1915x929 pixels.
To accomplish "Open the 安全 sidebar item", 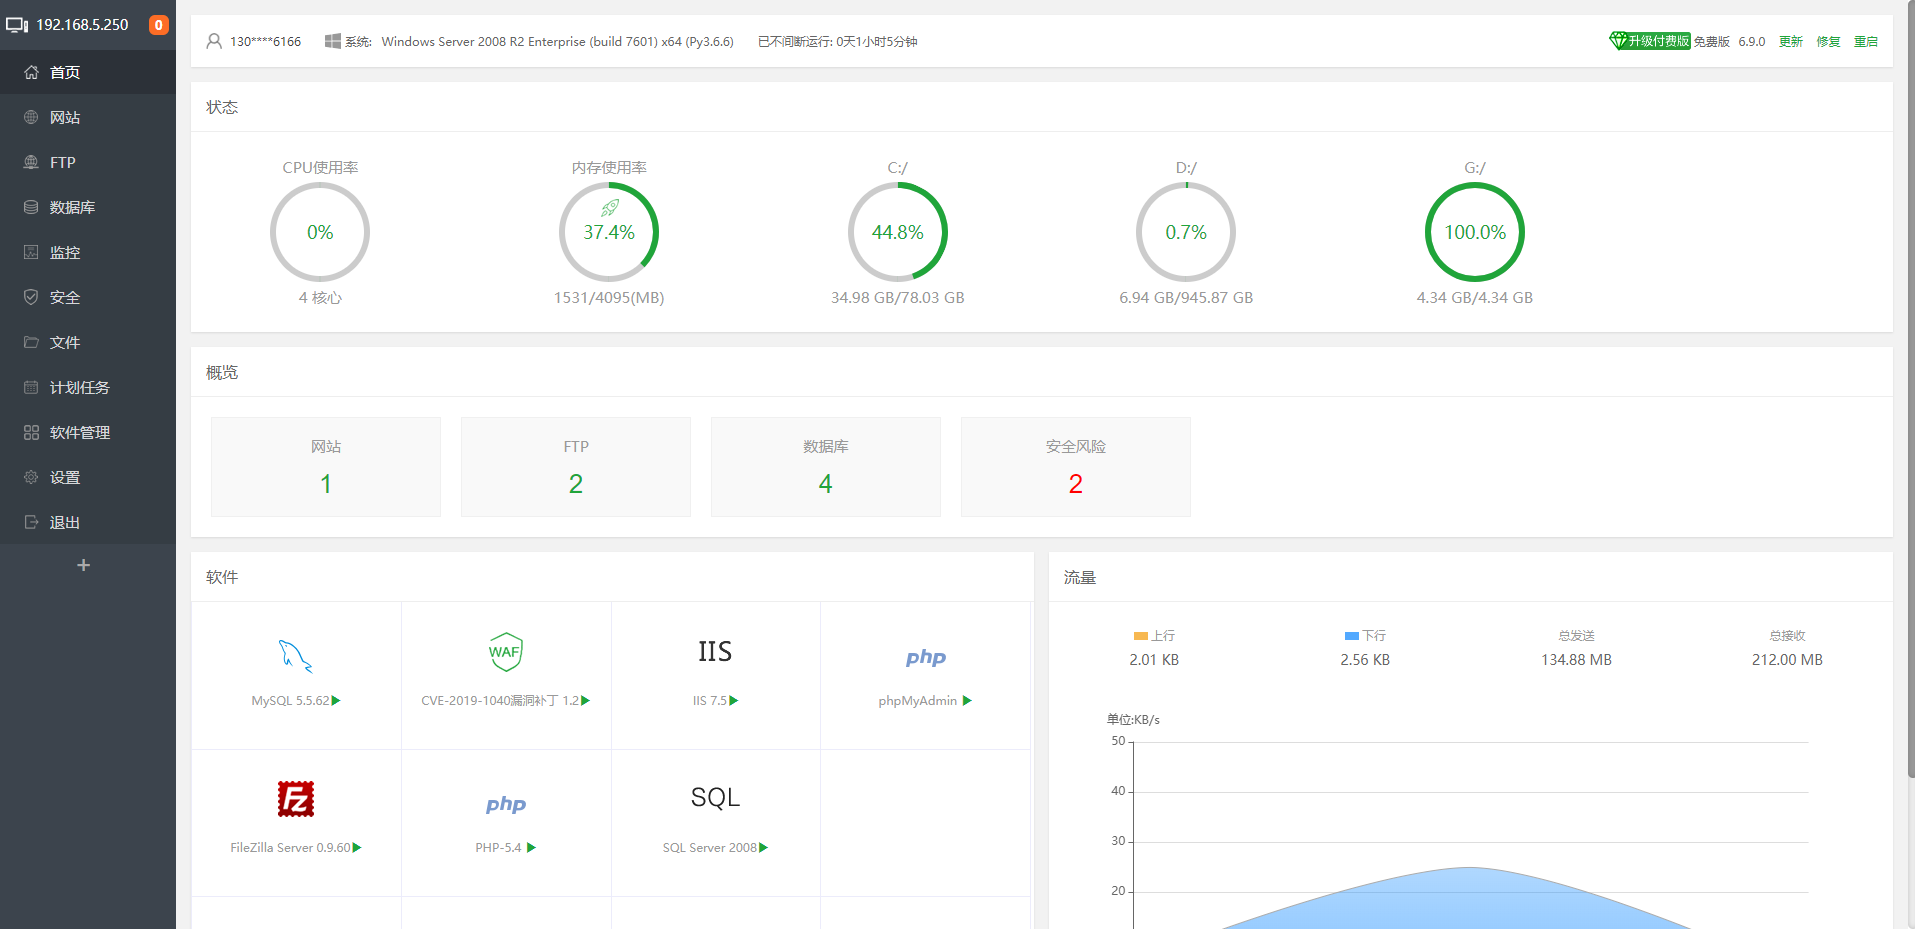I will click(x=88, y=297).
